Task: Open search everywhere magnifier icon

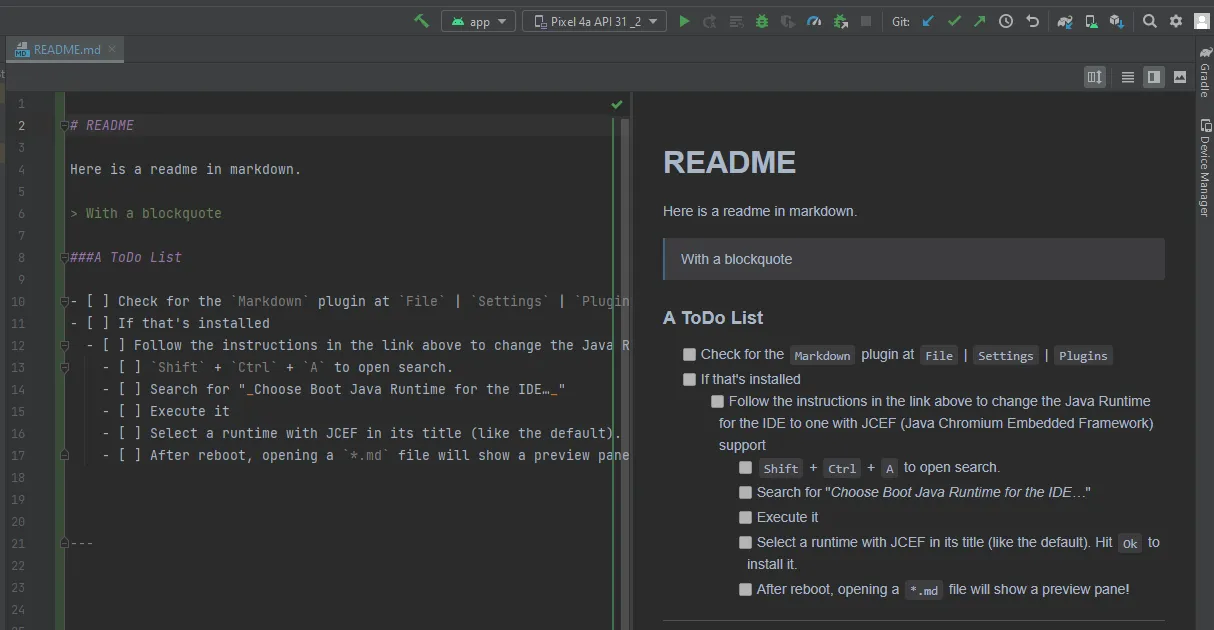Action: tap(1150, 21)
